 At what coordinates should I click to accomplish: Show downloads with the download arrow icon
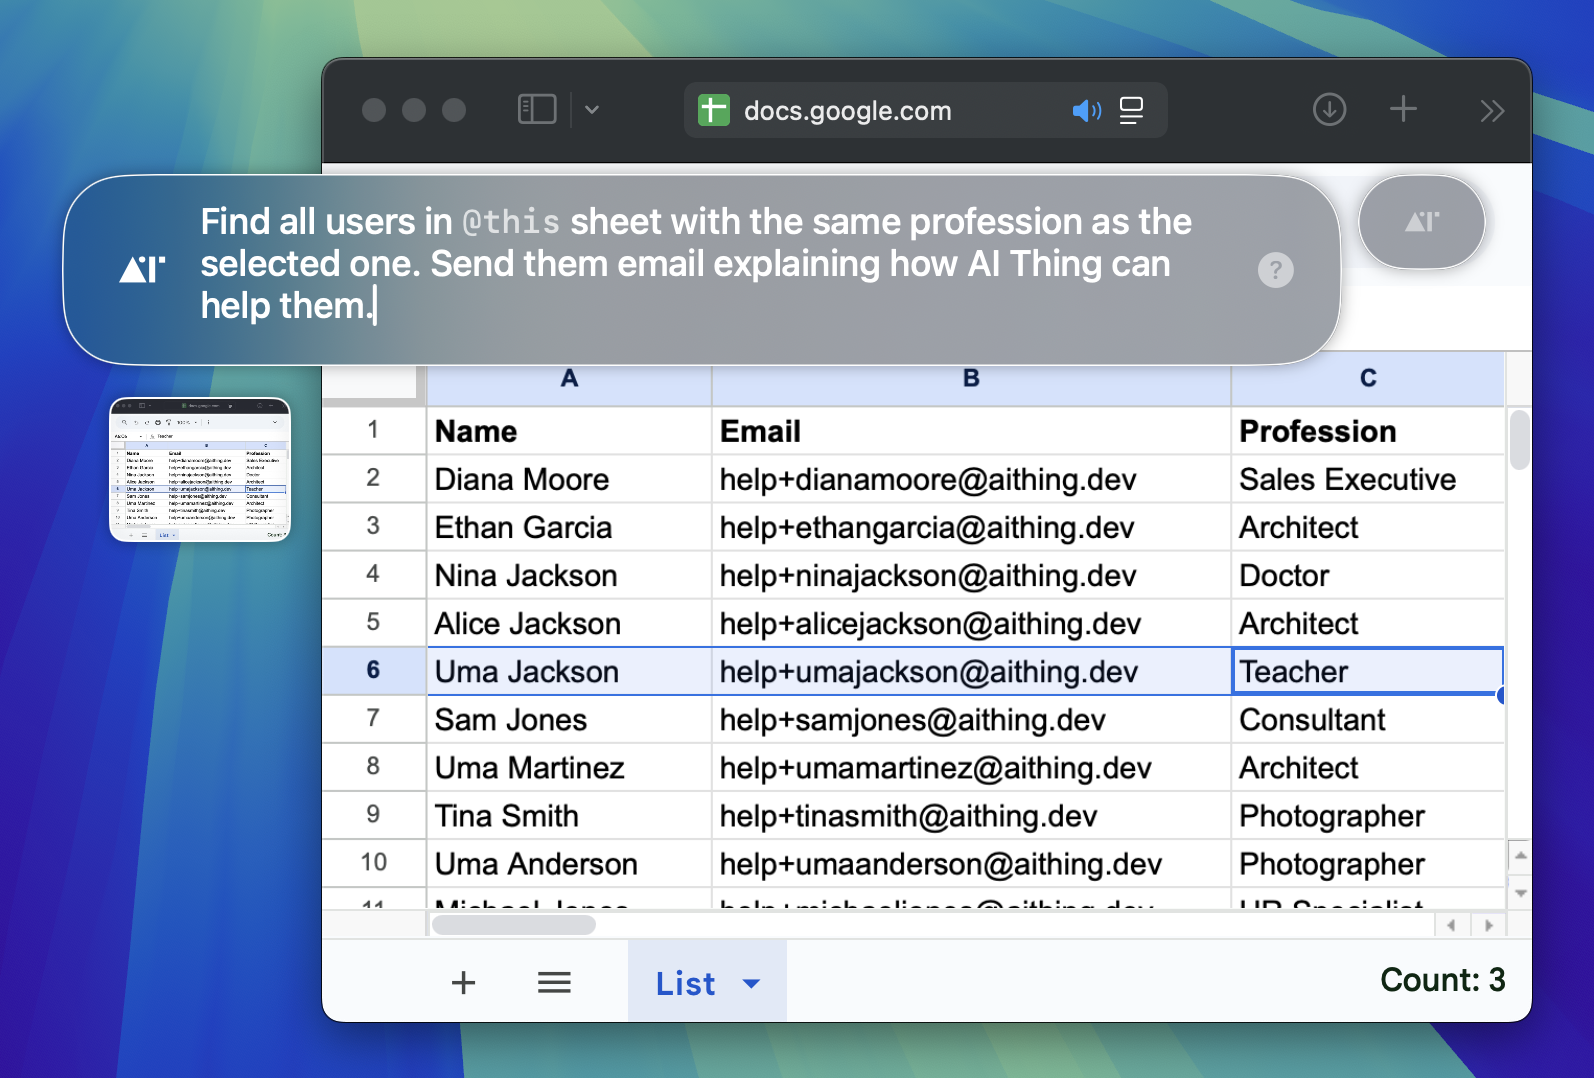[1329, 109]
